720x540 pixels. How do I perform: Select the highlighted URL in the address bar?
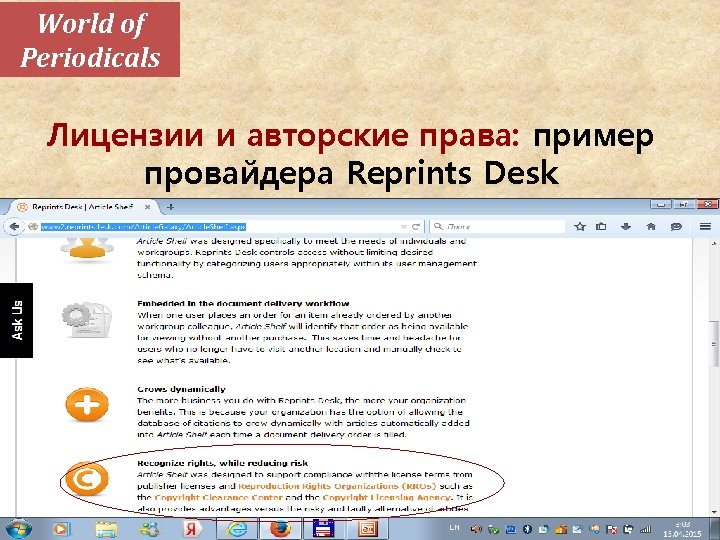point(143,226)
